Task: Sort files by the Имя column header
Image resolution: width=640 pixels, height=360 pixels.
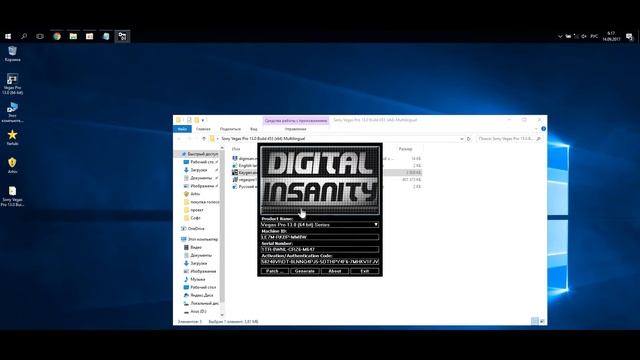Action: [236, 149]
